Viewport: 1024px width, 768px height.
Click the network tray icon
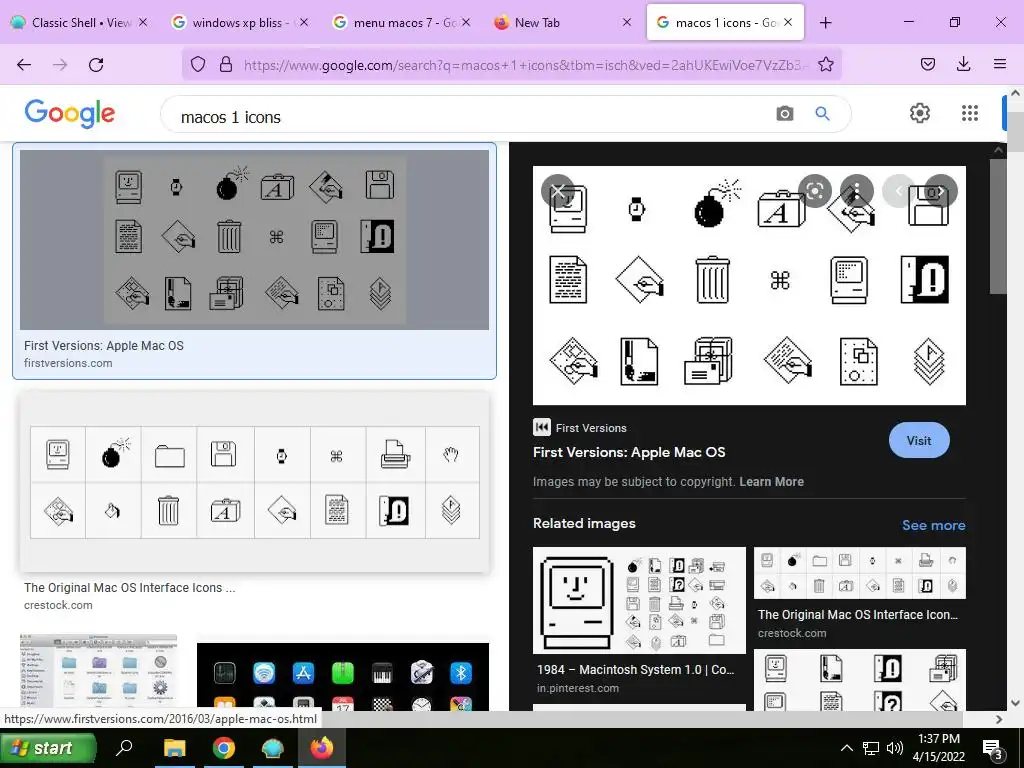[871, 748]
